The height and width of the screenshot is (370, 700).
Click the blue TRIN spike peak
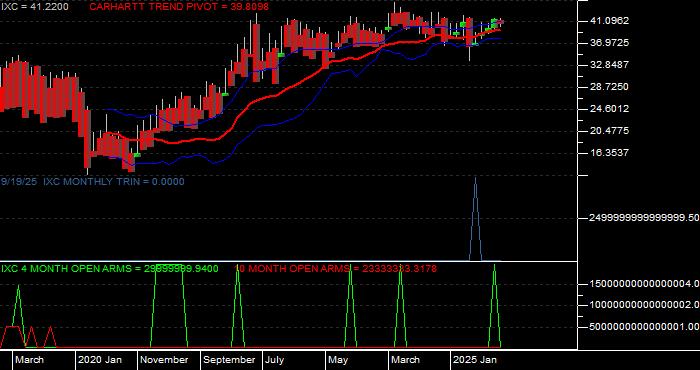tap(475, 179)
